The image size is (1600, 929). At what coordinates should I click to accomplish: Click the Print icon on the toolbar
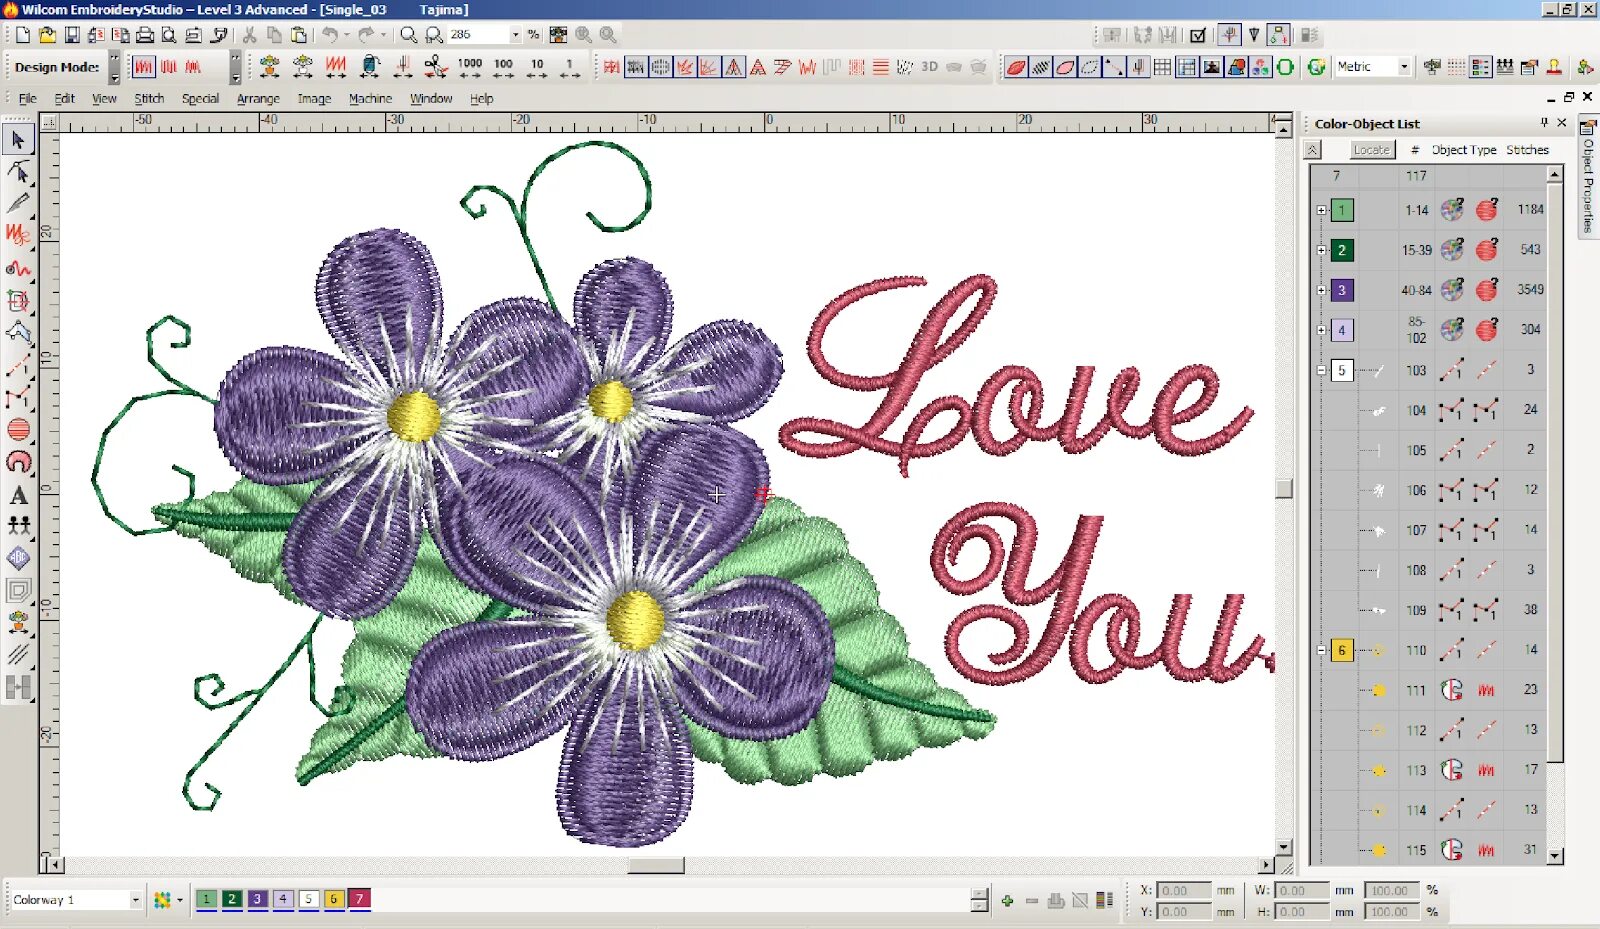click(x=143, y=33)
